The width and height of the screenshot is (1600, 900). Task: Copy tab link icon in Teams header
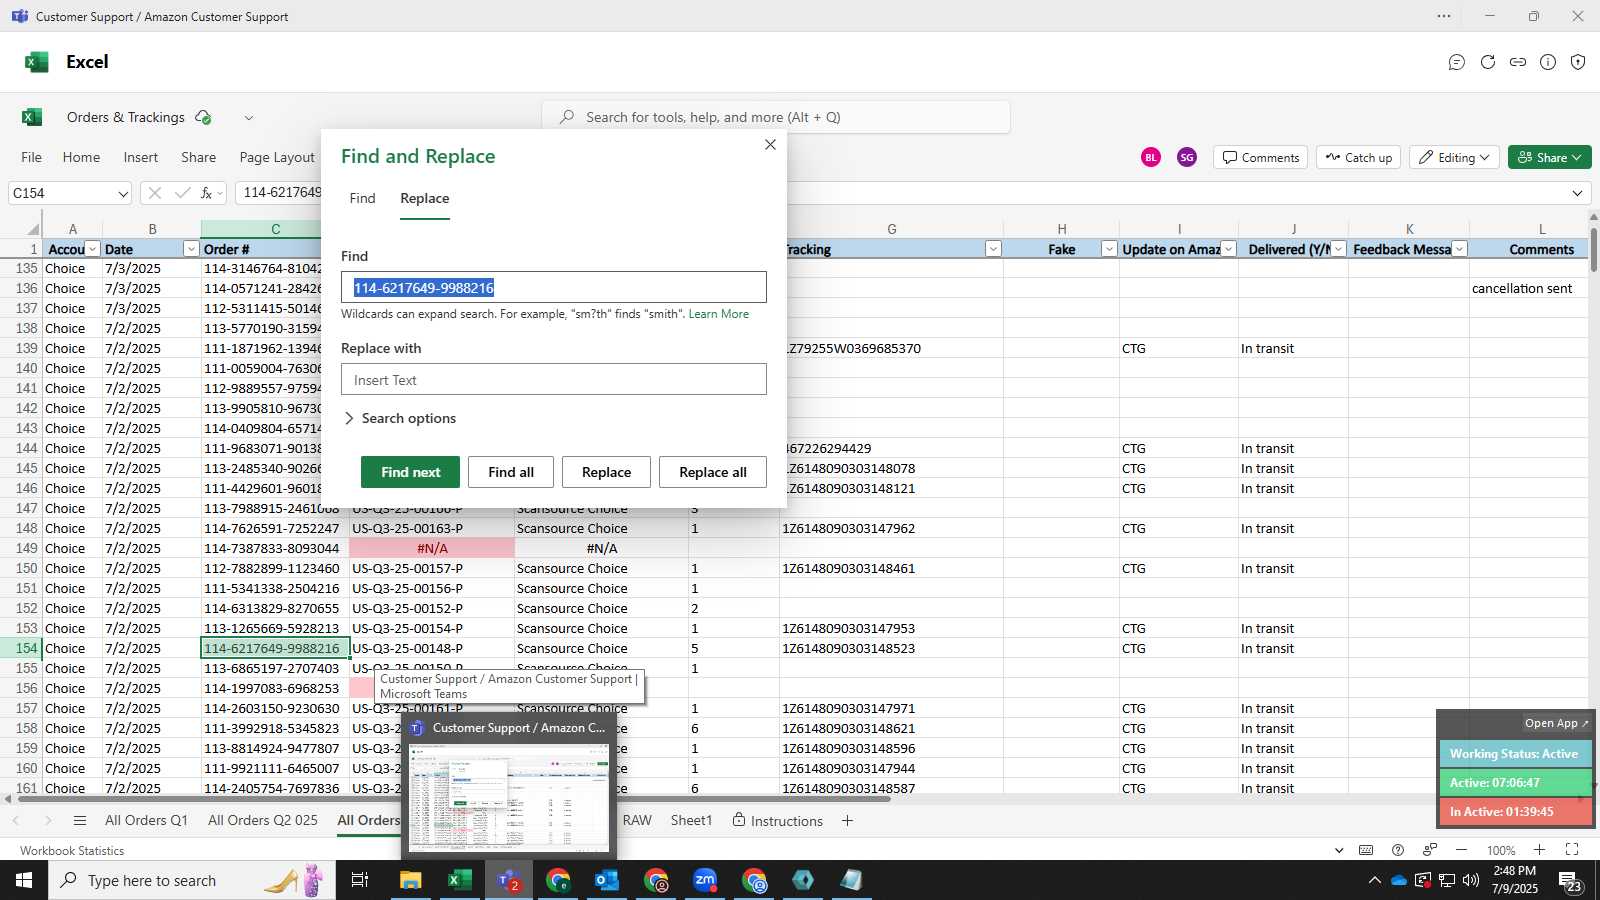pos(1518,62)
